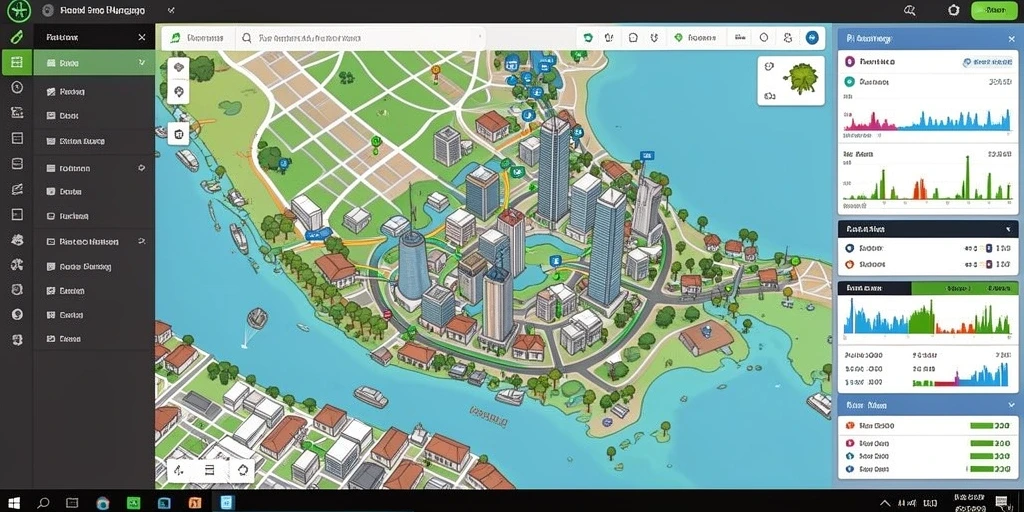
Task: Click the blue link badge in right panel
Action: click(x=987, y=62)
